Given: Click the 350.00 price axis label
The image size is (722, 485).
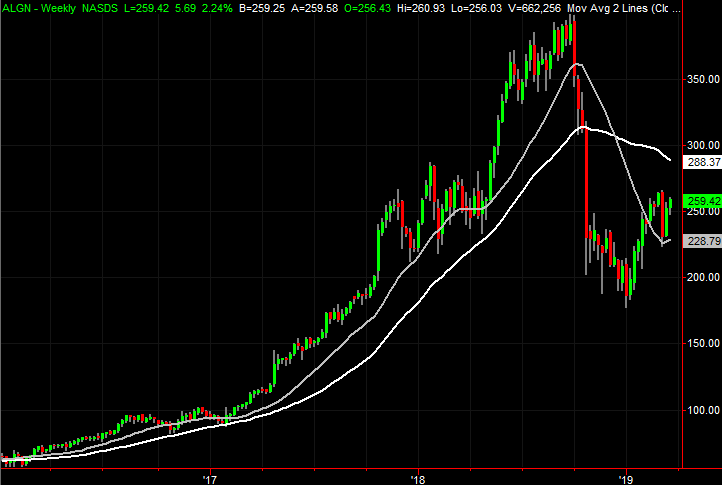Looking at the screenshot, I should (703, 79).
